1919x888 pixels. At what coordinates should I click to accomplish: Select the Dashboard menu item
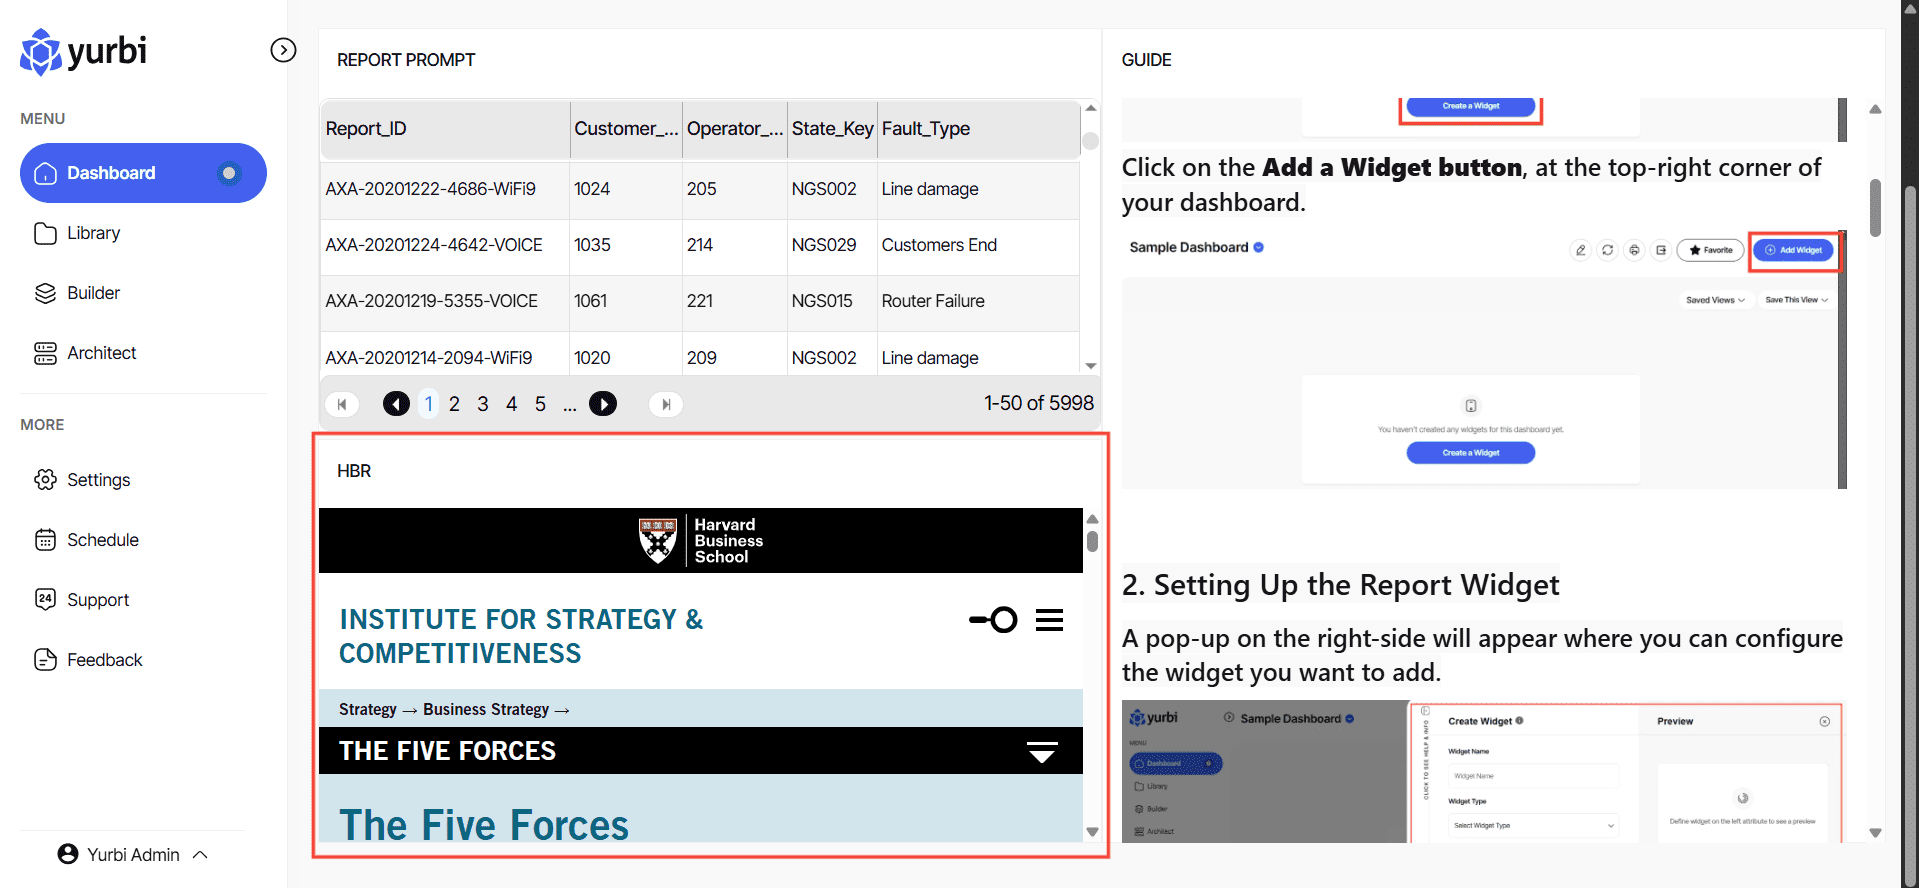(111, 173)
